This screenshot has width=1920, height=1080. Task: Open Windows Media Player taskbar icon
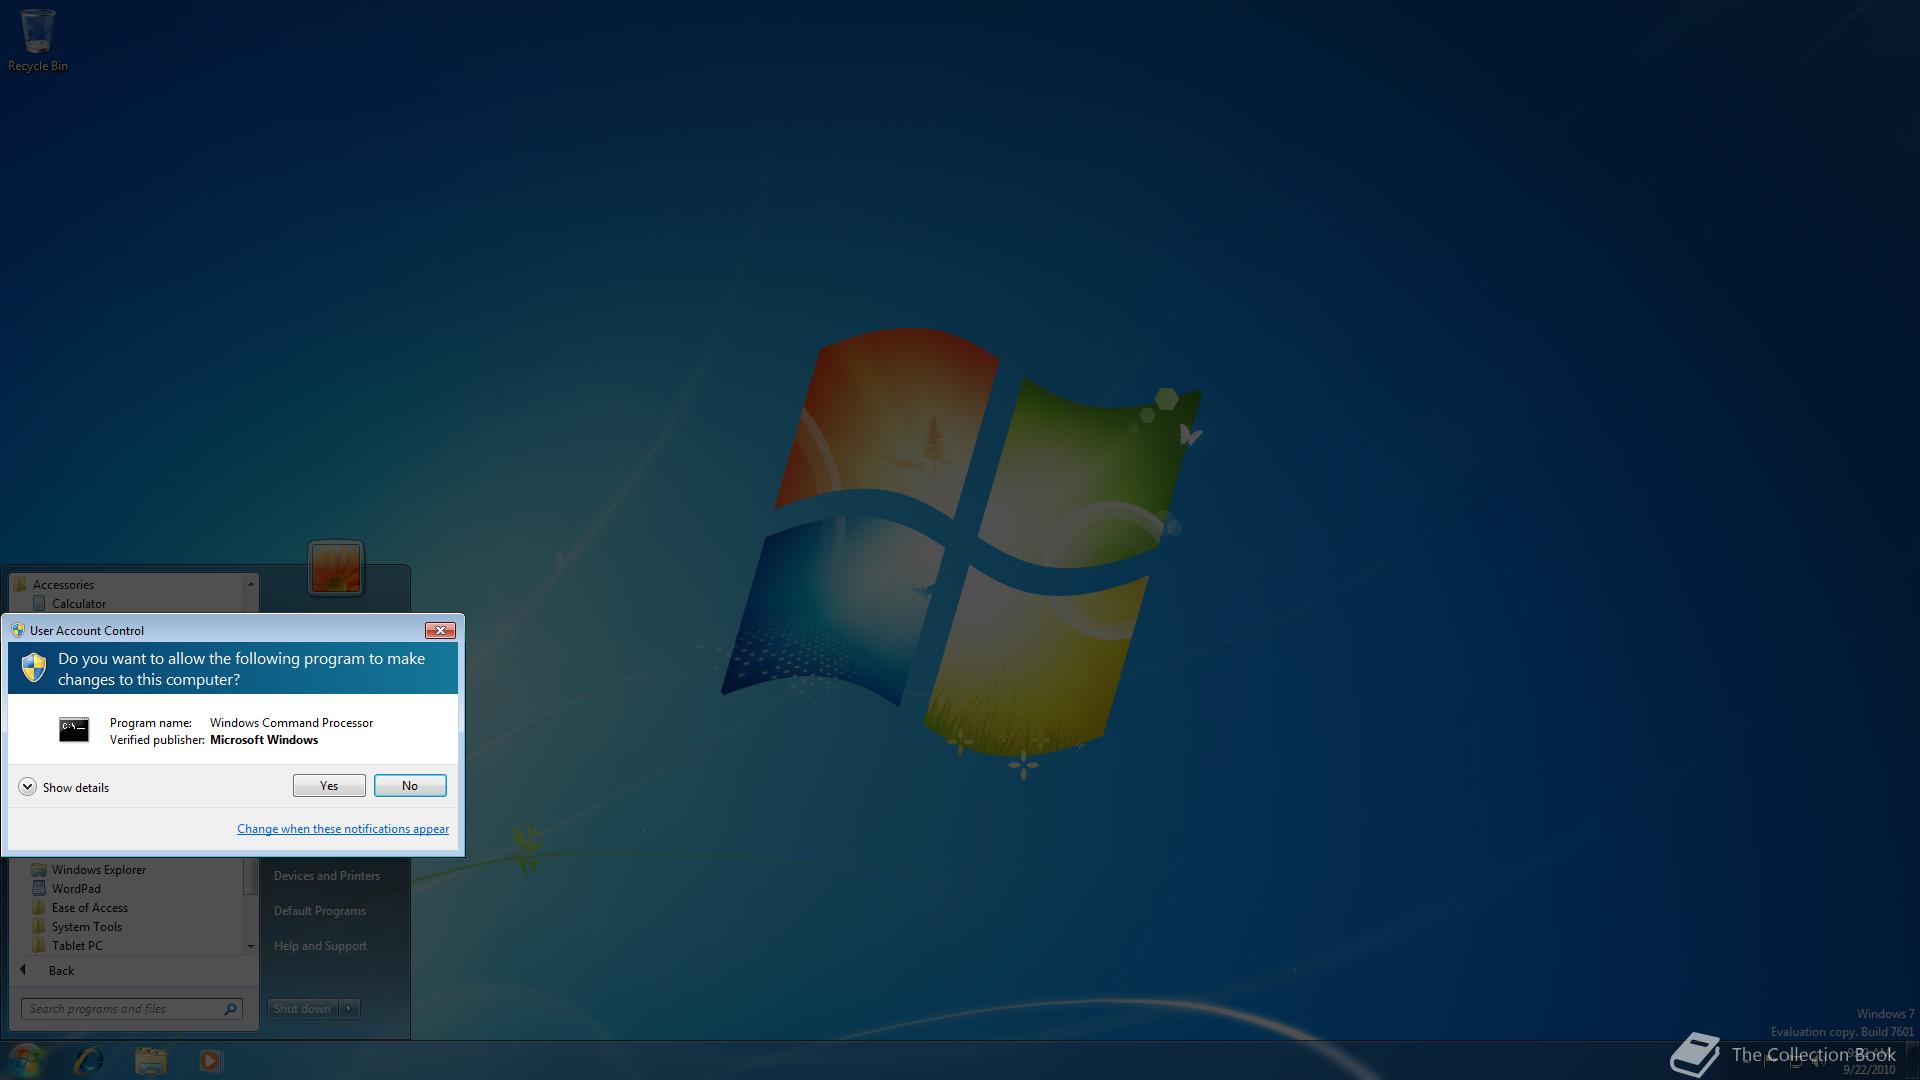pos(210,1060)
